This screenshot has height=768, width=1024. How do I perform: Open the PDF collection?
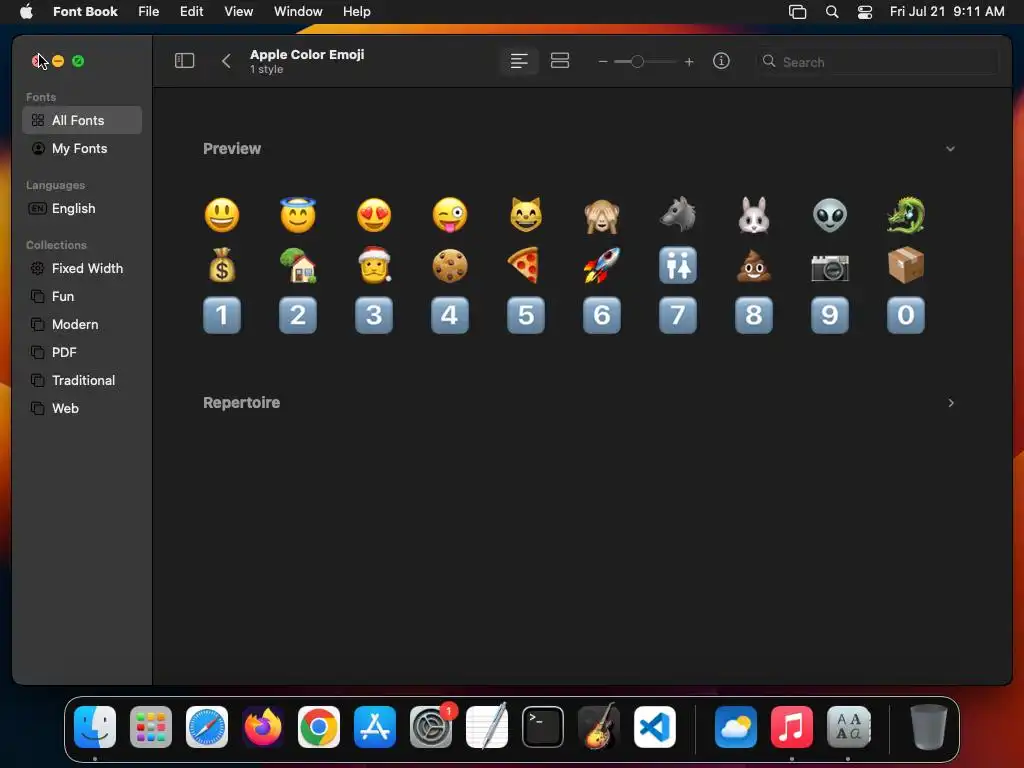tap(82, 353)
